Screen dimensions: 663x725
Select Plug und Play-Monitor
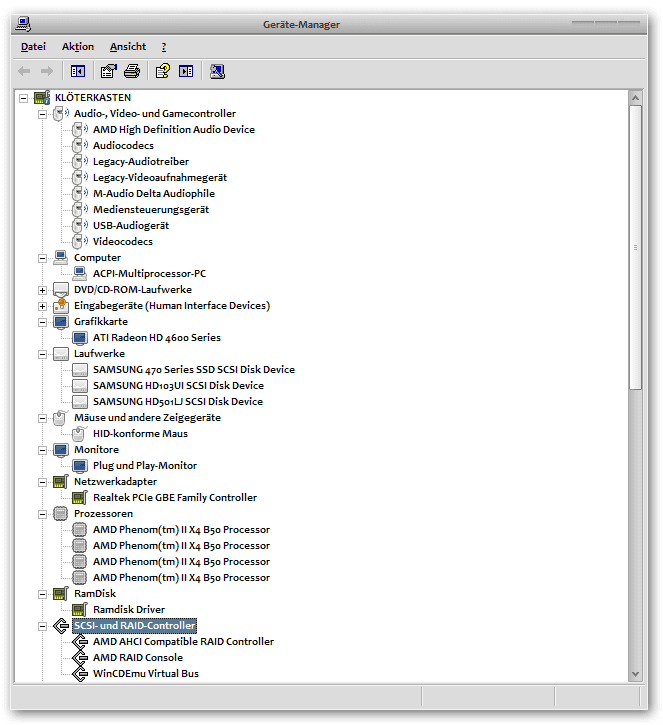(145, 466)
